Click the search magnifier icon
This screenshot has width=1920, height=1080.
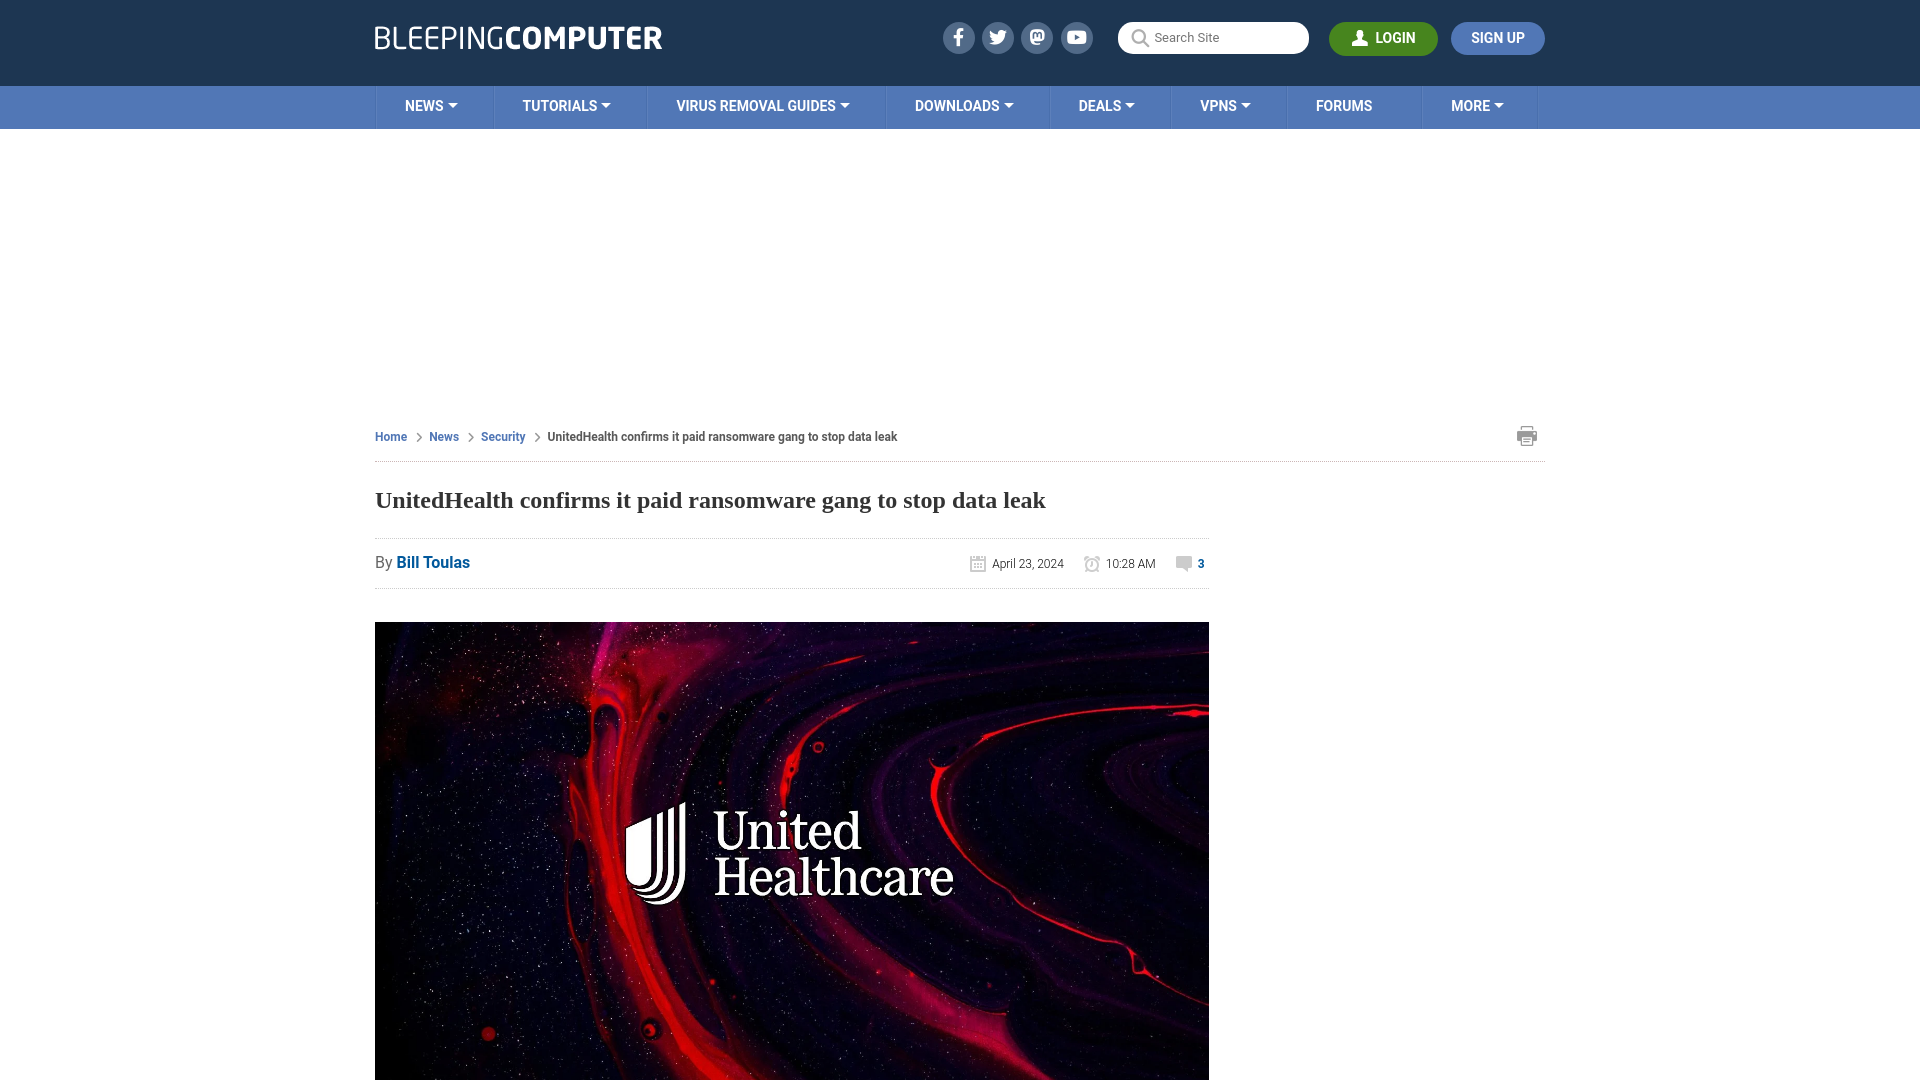click(1139, 38)
